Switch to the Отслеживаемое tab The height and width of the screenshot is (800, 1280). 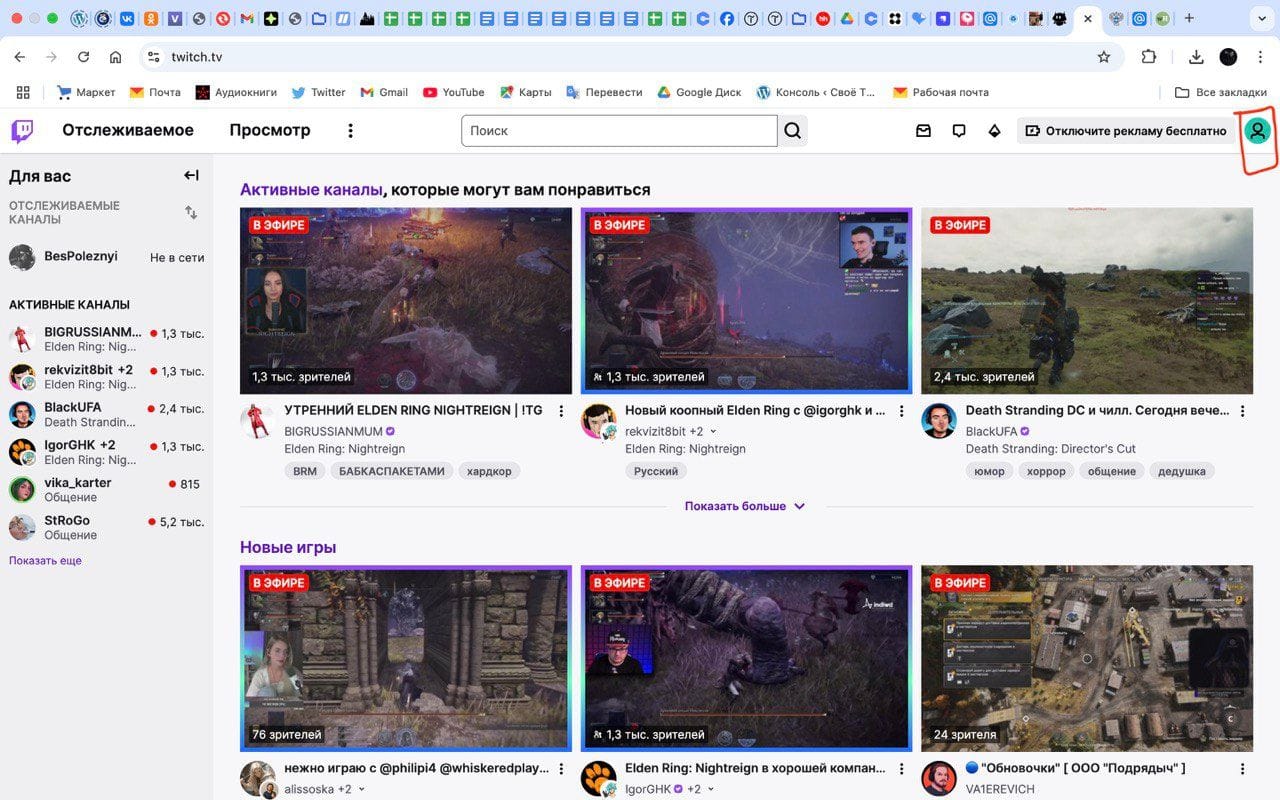[x=128, y=131]
